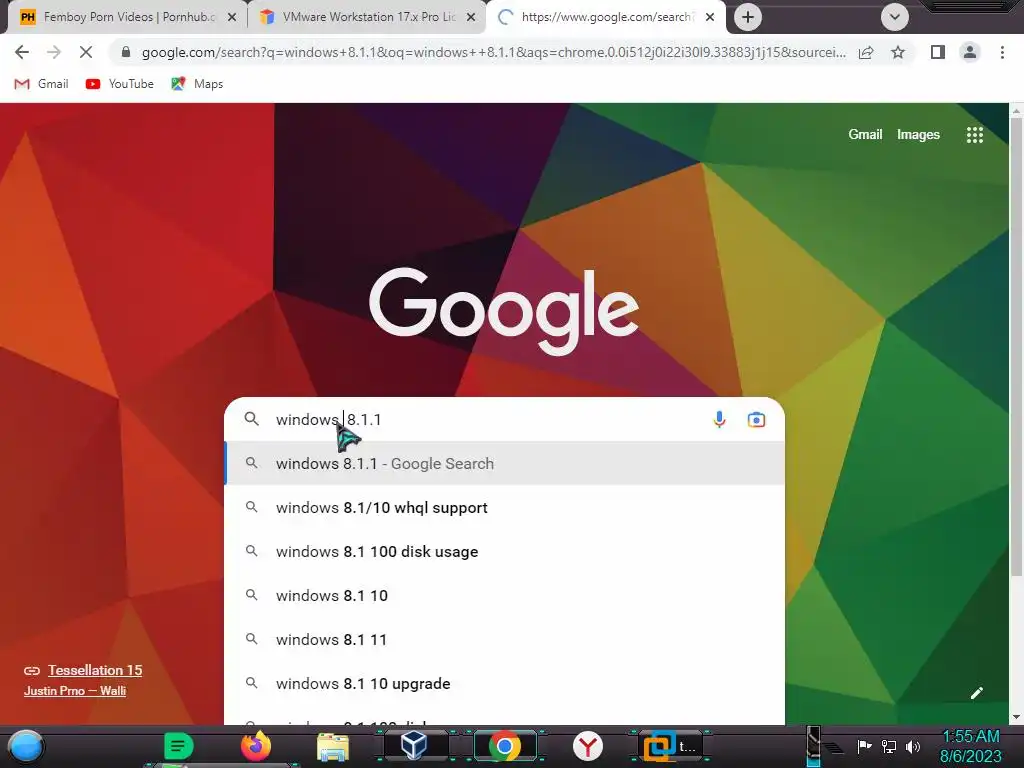Open VMware Workstation taskbar item
1024x768 pixels.
pos(669,746)
